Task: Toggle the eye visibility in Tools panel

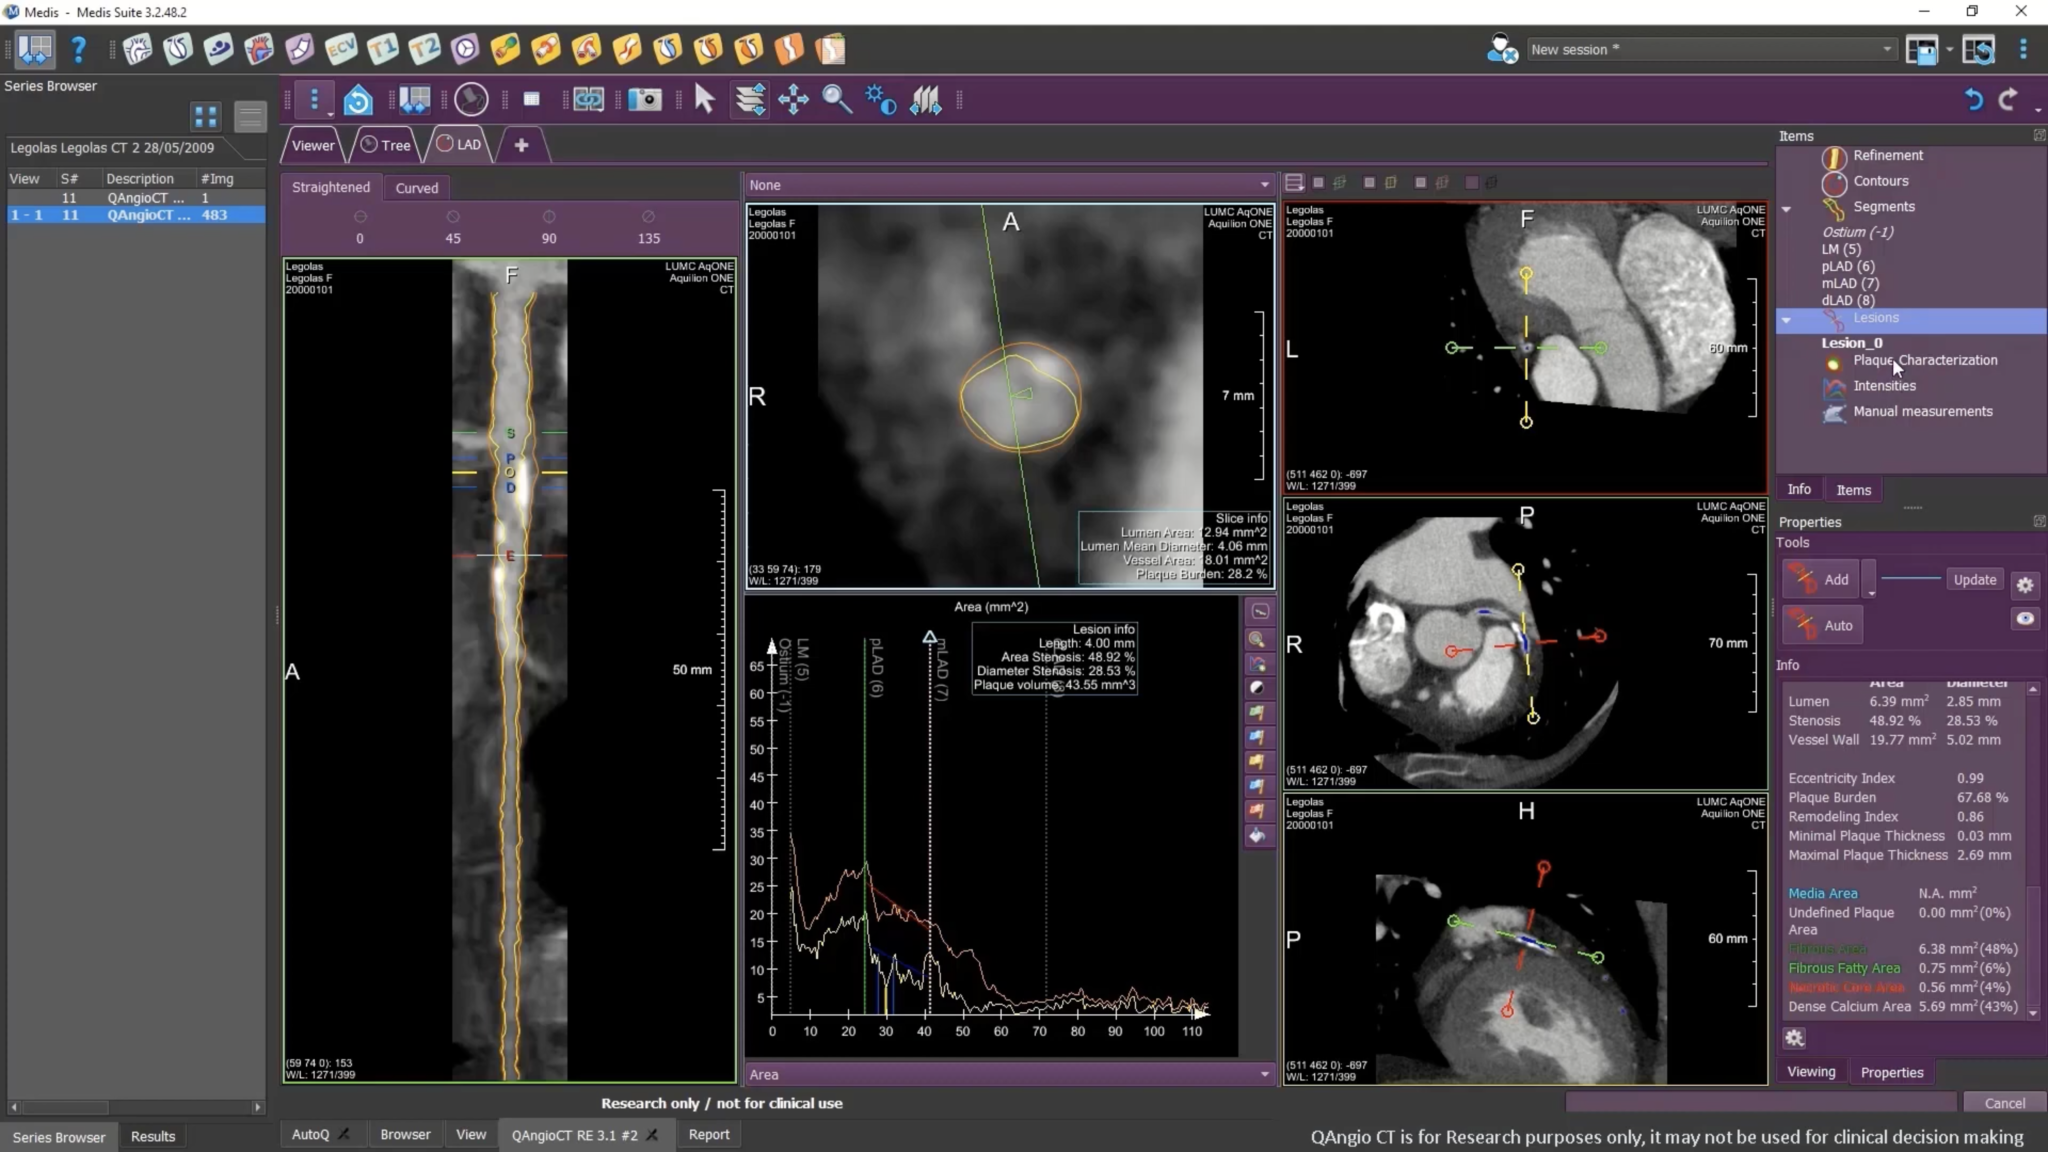Action: pyautogui.click(x=2024, y=618)
